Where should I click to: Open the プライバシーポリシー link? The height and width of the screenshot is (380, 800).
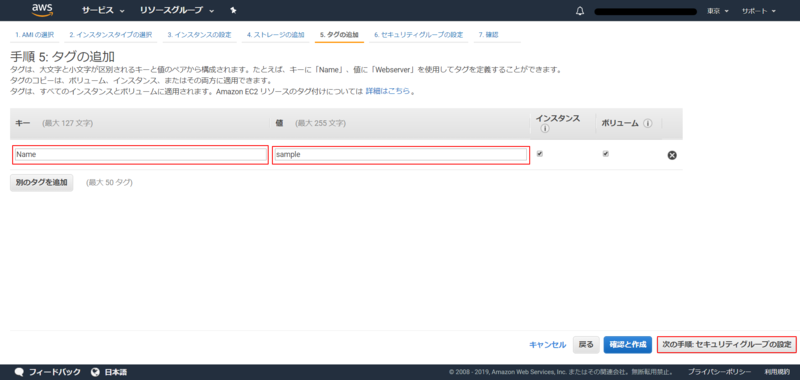[x=719, y=372]
